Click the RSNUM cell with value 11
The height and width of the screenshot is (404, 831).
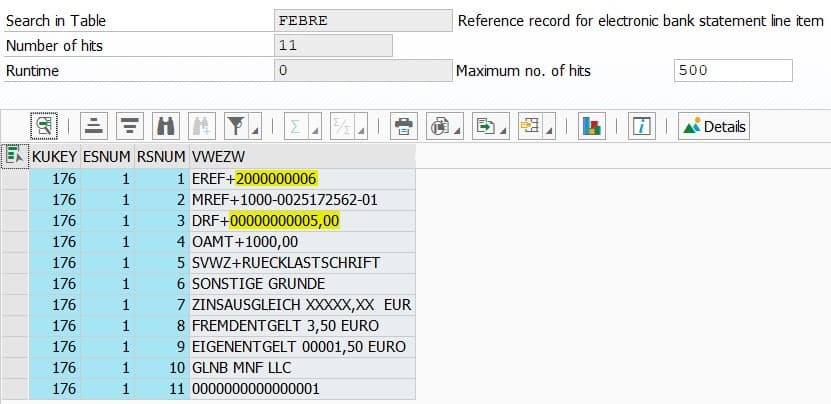tap(162, 389)
